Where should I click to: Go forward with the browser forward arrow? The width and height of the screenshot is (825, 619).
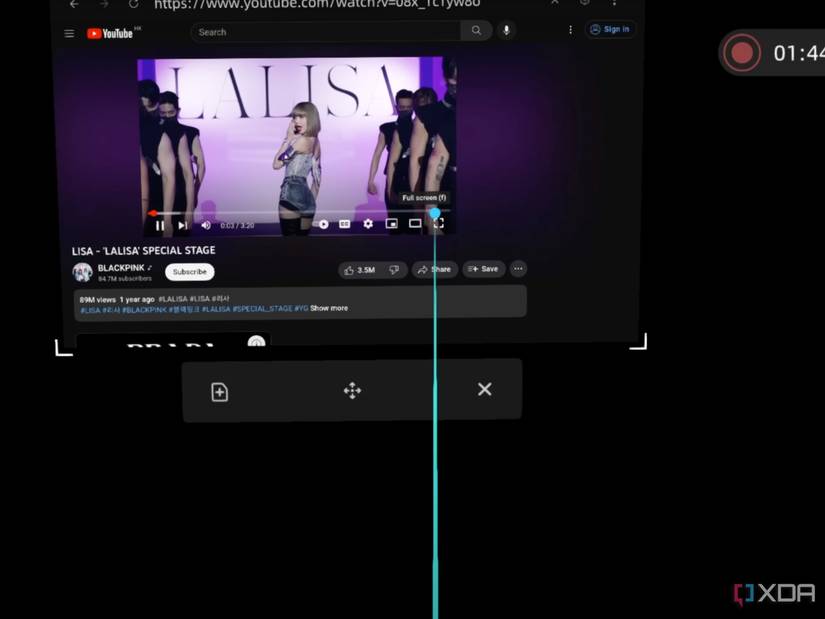pos(104,4)
